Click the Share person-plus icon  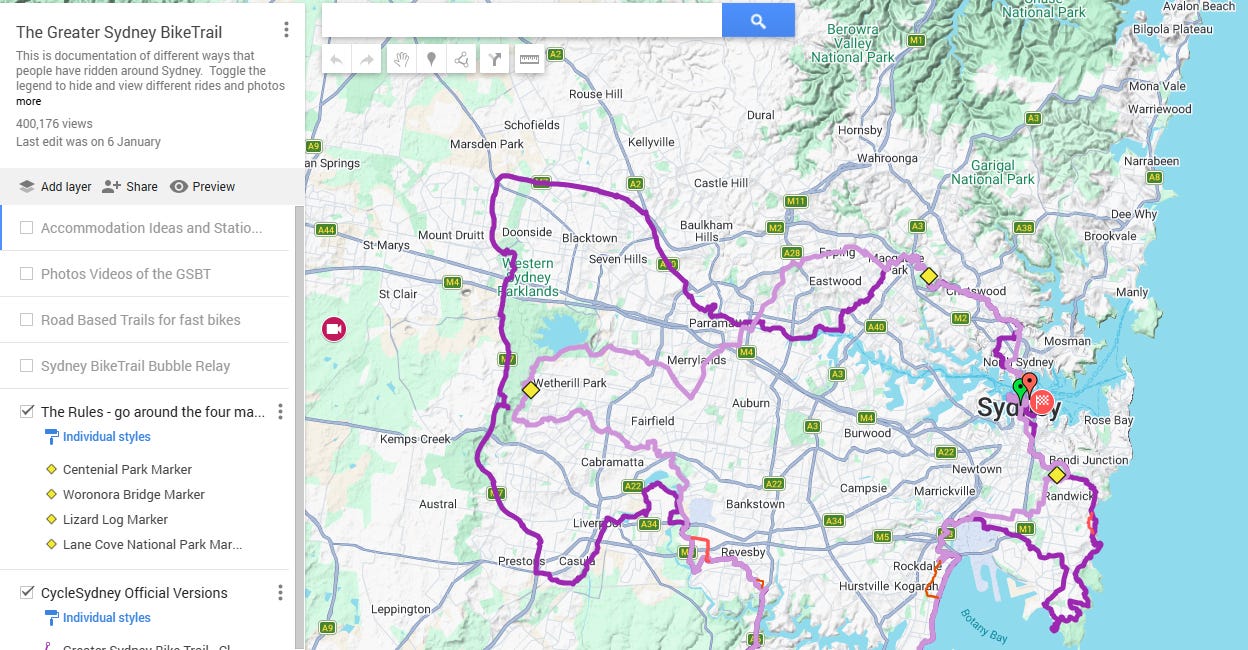[111, 186]
